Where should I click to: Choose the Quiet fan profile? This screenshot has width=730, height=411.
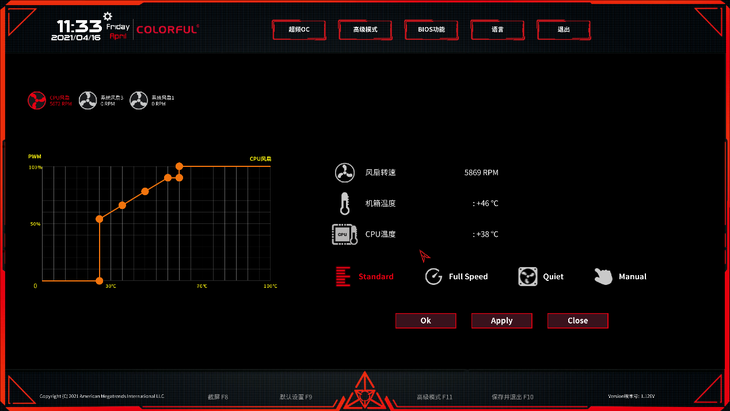coord(541,276)
